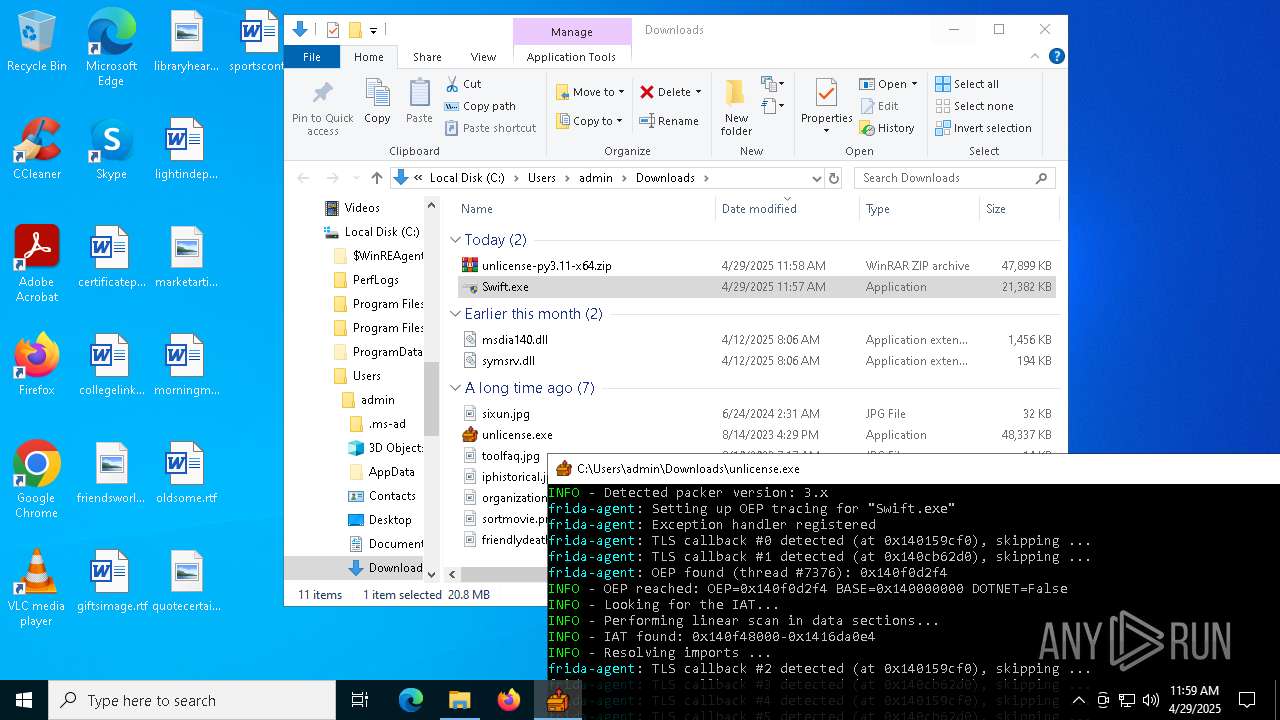Click Copy path in ribbon
Viewport: 1280px width, 720px height.
(x=480, y=106)
